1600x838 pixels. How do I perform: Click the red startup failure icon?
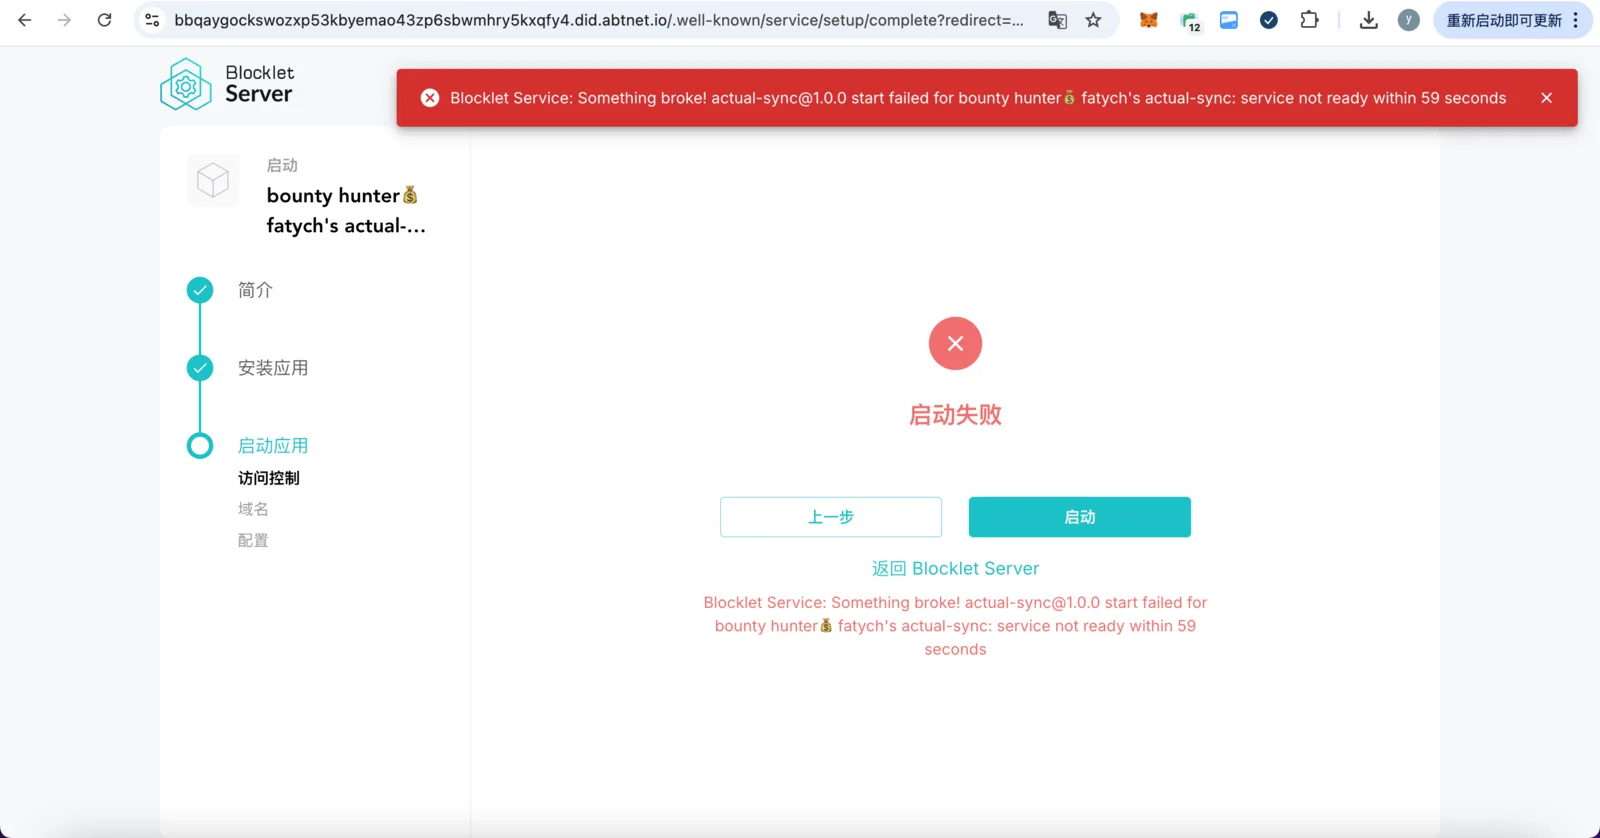coord(955,344)
